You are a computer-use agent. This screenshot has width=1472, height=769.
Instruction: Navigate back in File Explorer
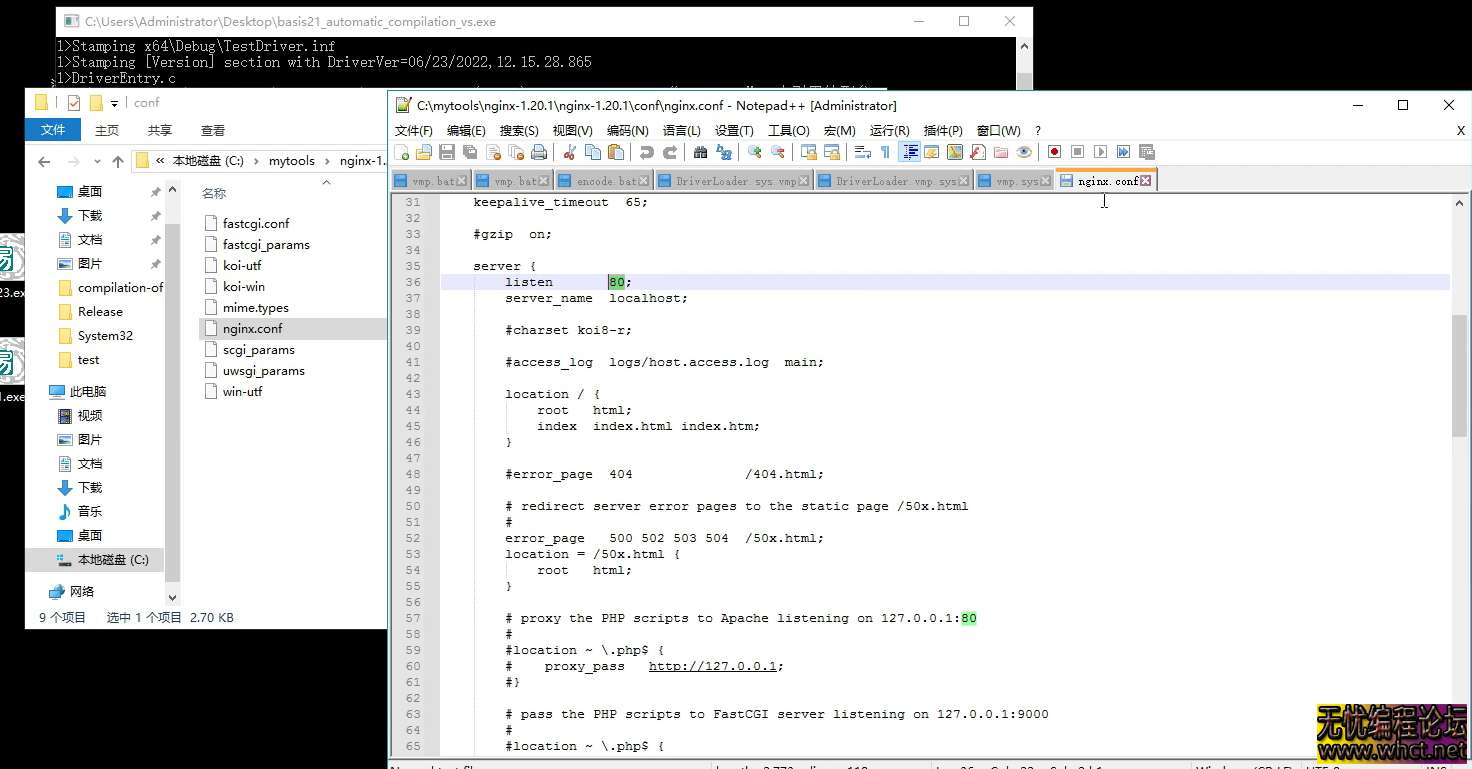point(44,160)
